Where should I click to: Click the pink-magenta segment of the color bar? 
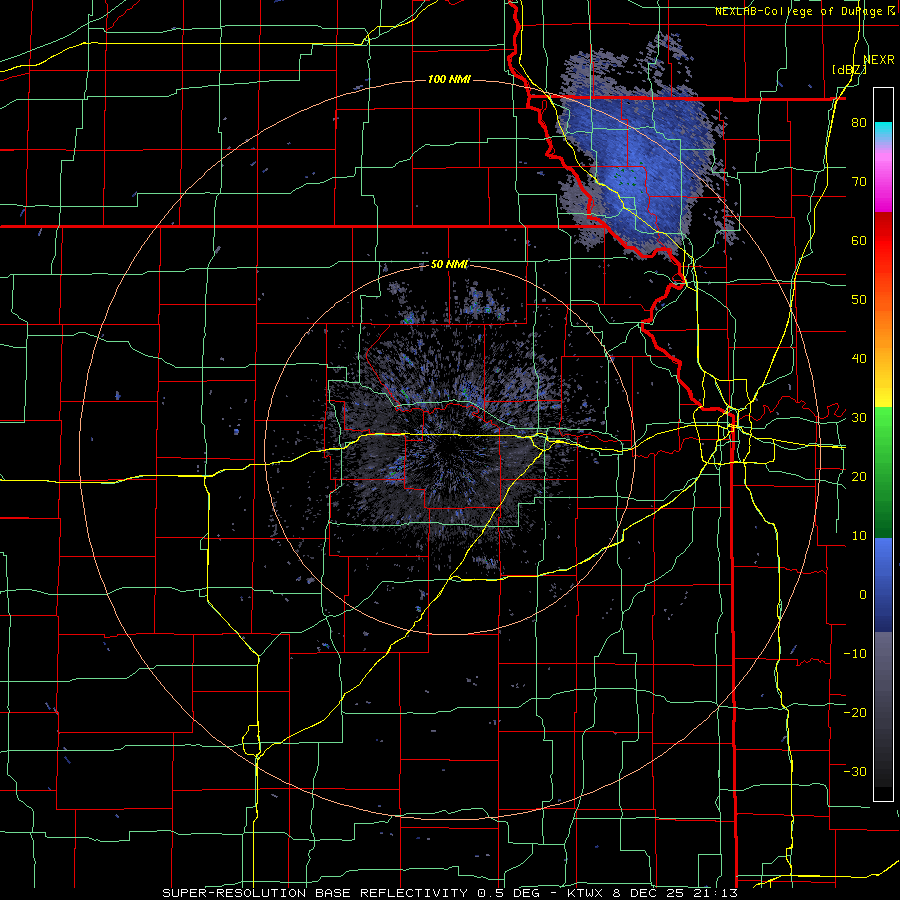tap(883, 179)
